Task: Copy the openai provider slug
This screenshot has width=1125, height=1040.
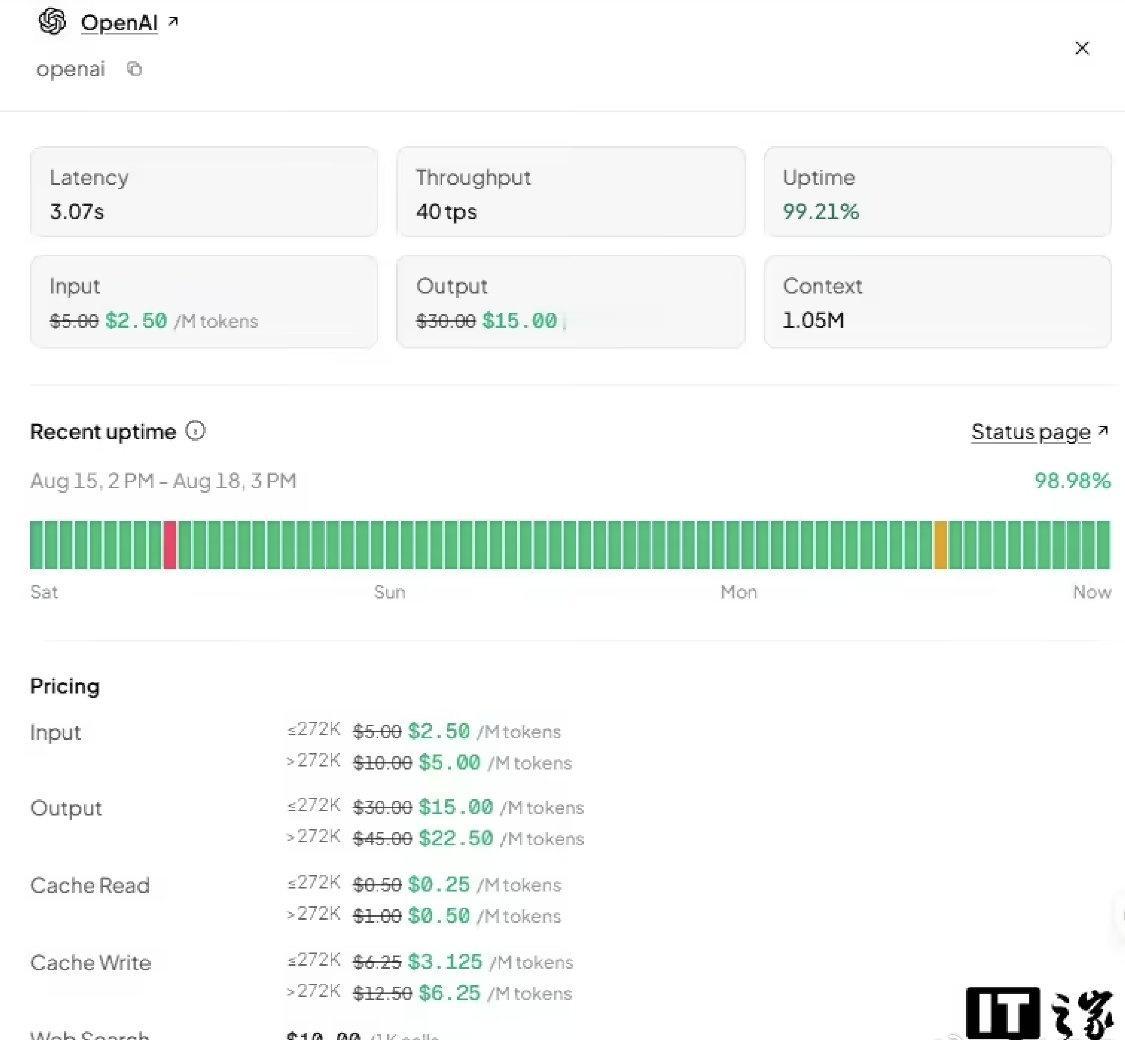Action: tap(134, 68)
